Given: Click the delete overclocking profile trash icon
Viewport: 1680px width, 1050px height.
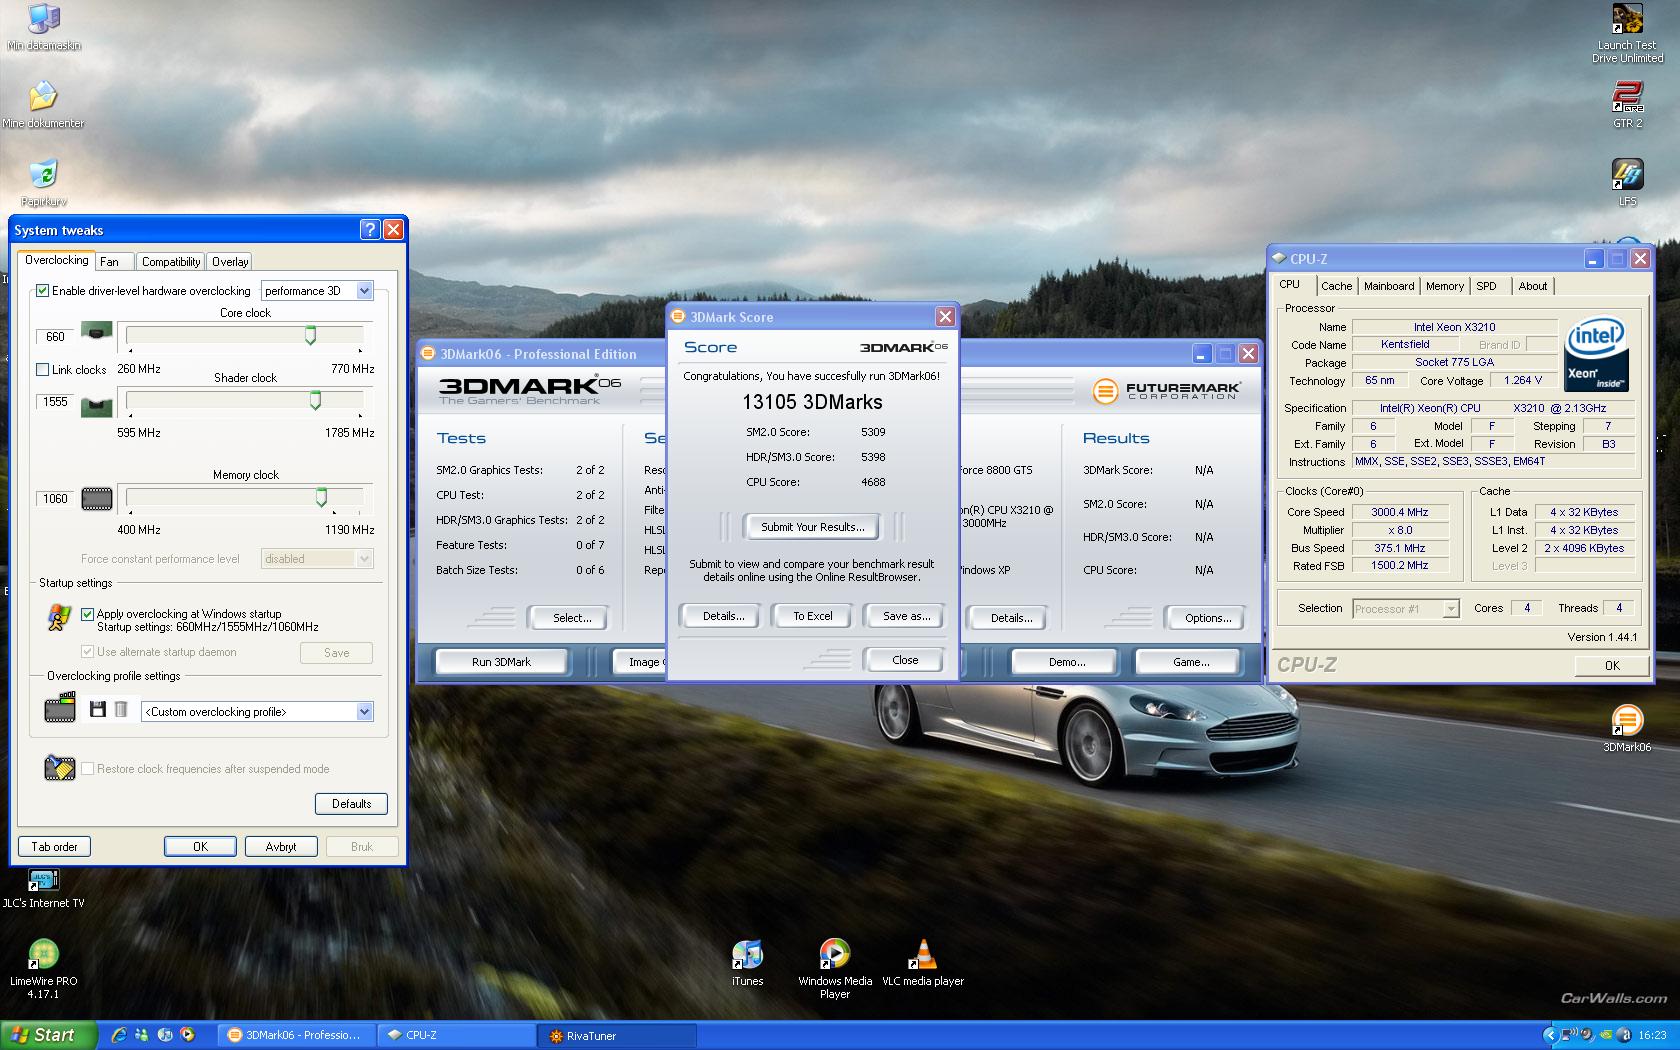Looking at the screenshot, I should coord(121,710).
